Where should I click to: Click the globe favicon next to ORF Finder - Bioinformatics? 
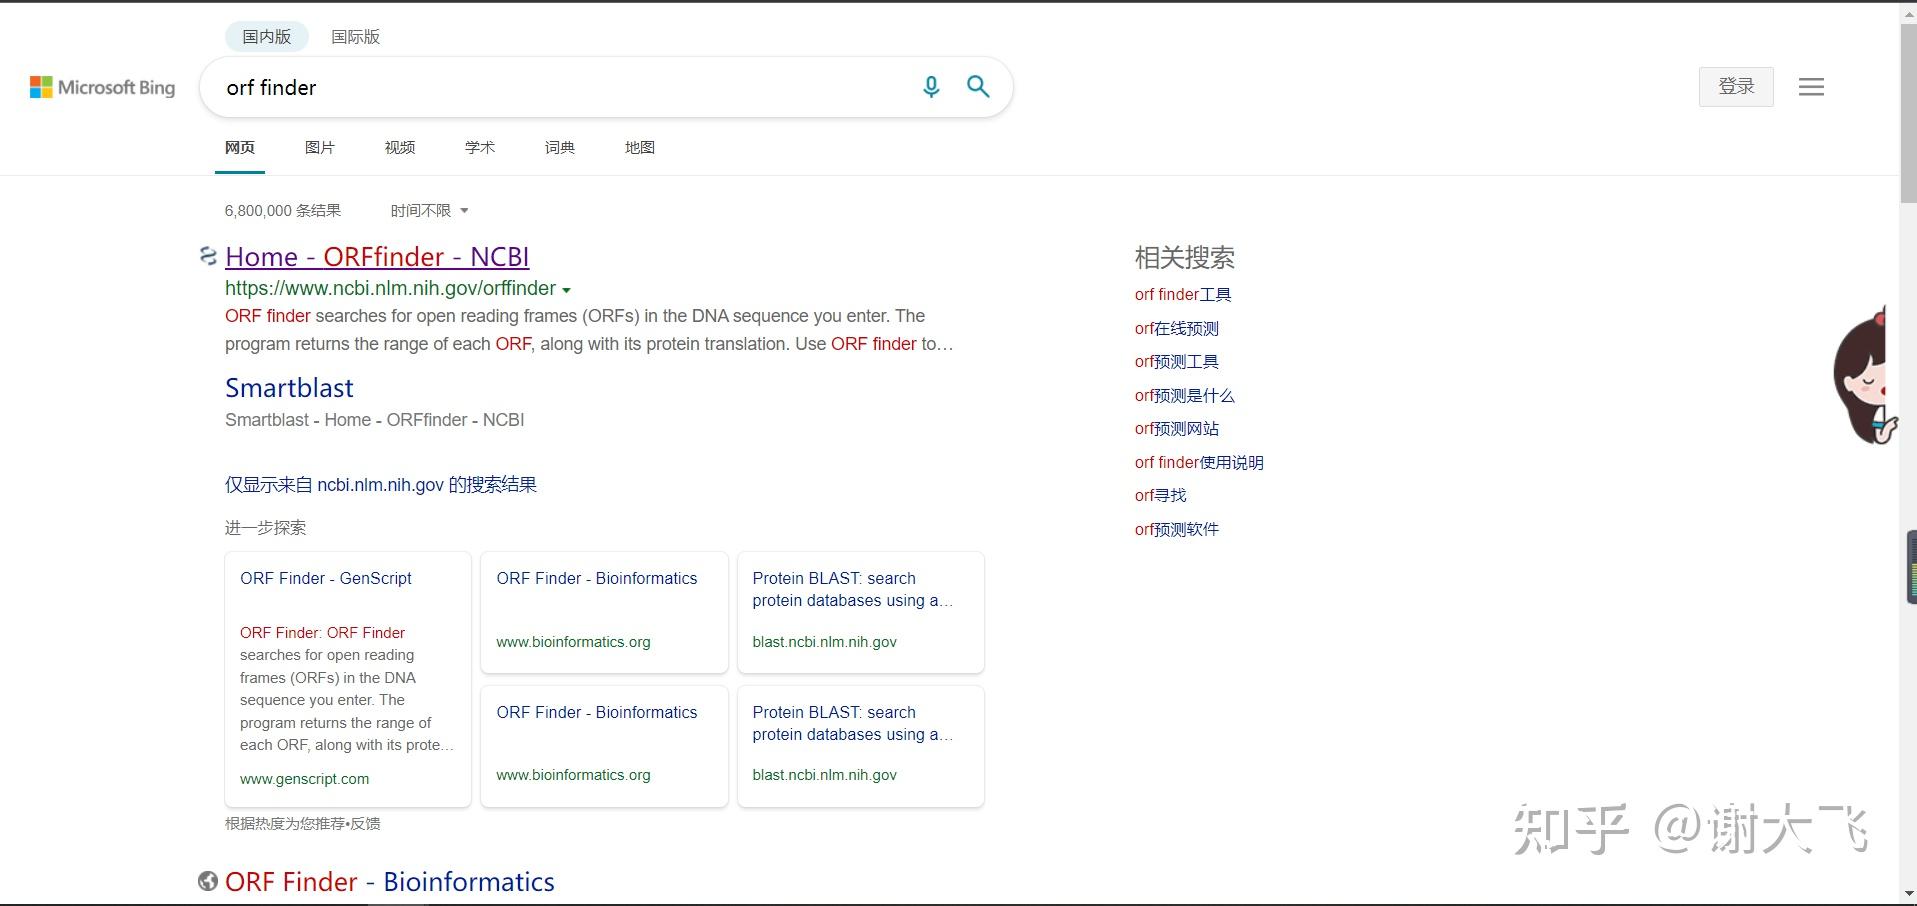(x=207, y=881)
